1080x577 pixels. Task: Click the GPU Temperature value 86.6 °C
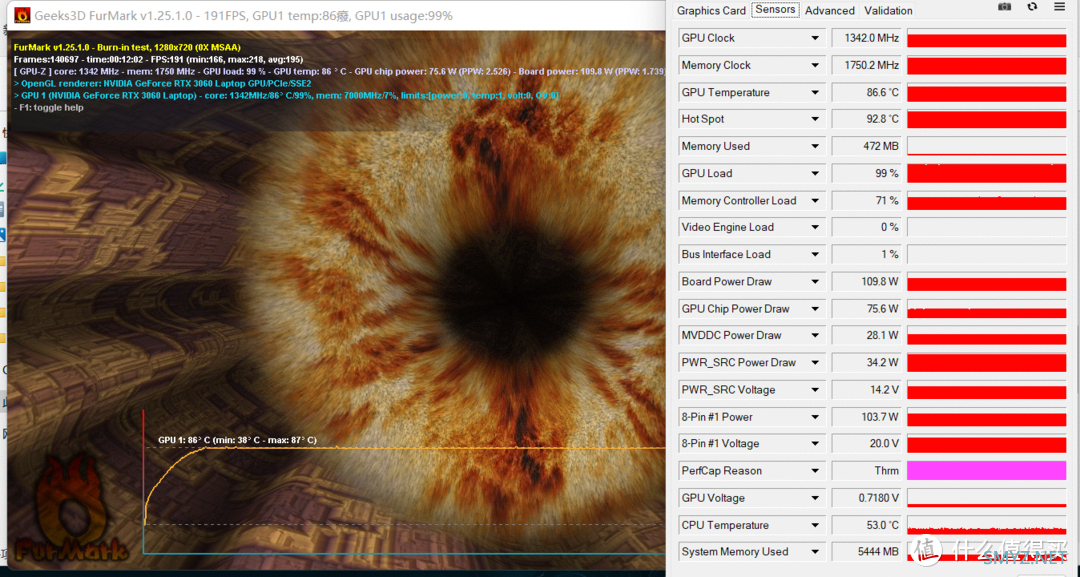pos(866,92)
